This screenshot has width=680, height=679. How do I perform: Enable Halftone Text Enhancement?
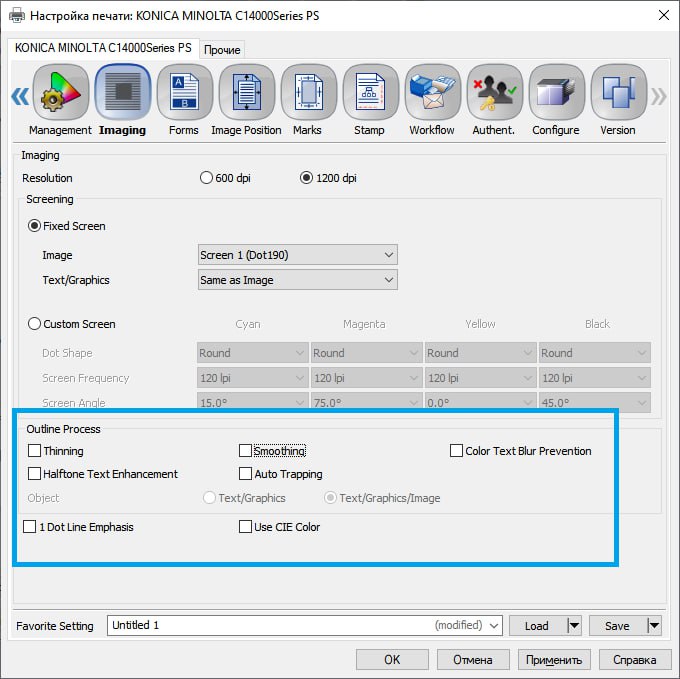click(x=34, y=473)
